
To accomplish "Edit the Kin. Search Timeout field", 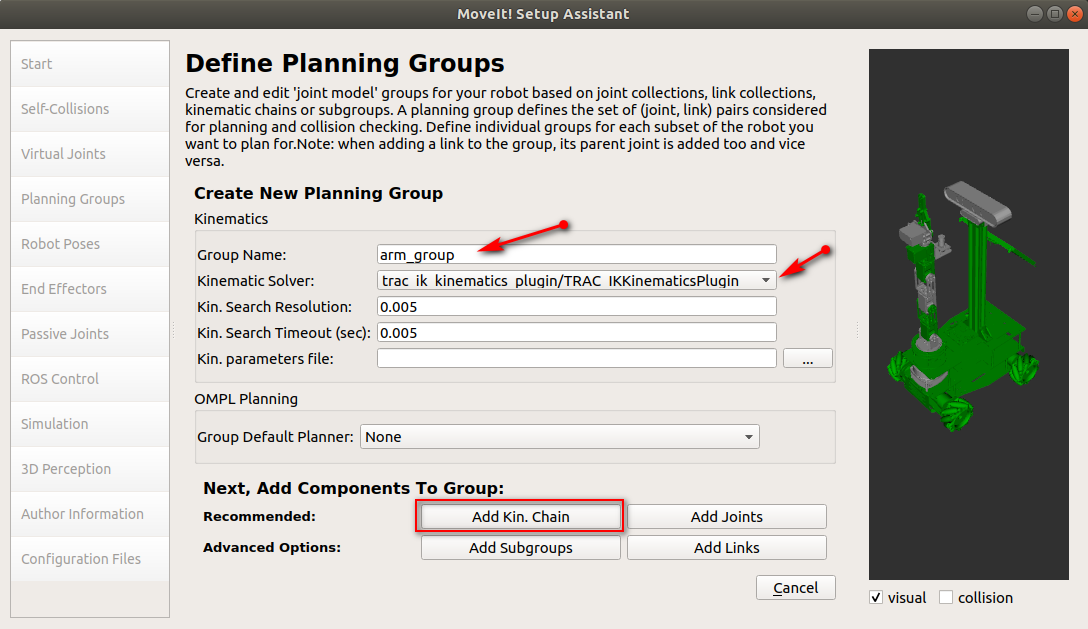I will pyautogui.click(x=577, y=333).
